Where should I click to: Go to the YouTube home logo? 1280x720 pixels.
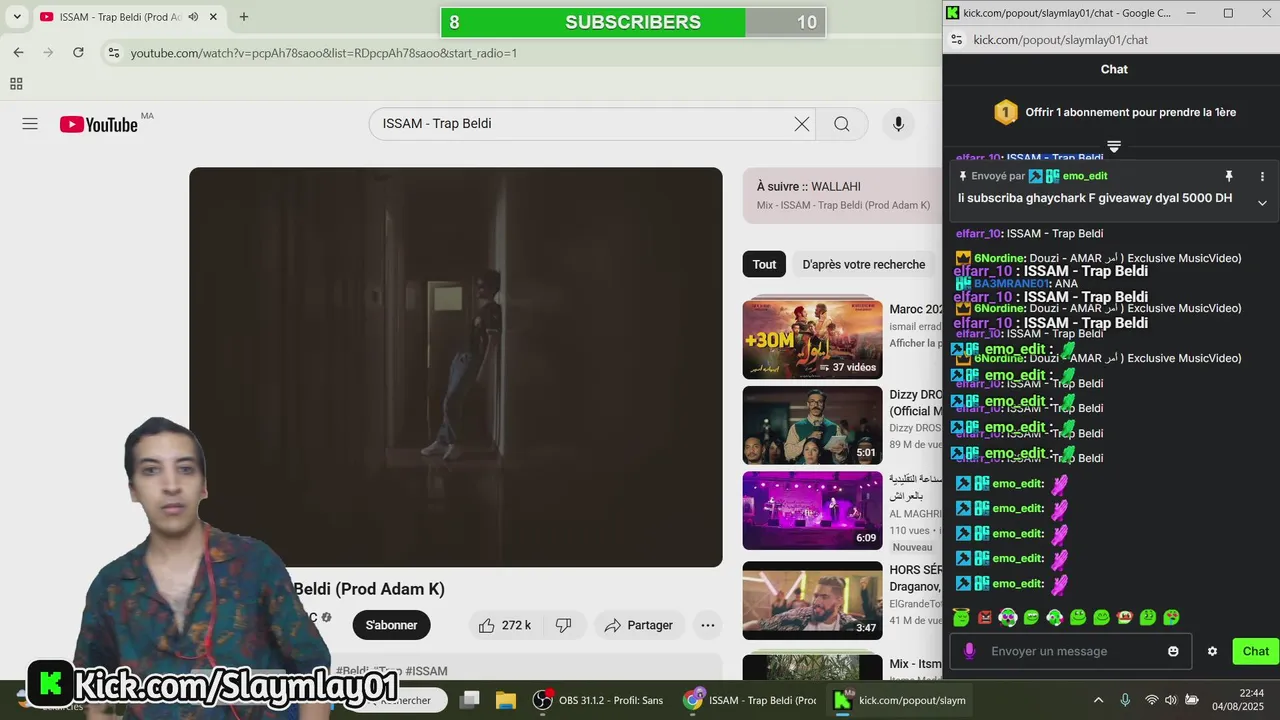tap(98, 124)
